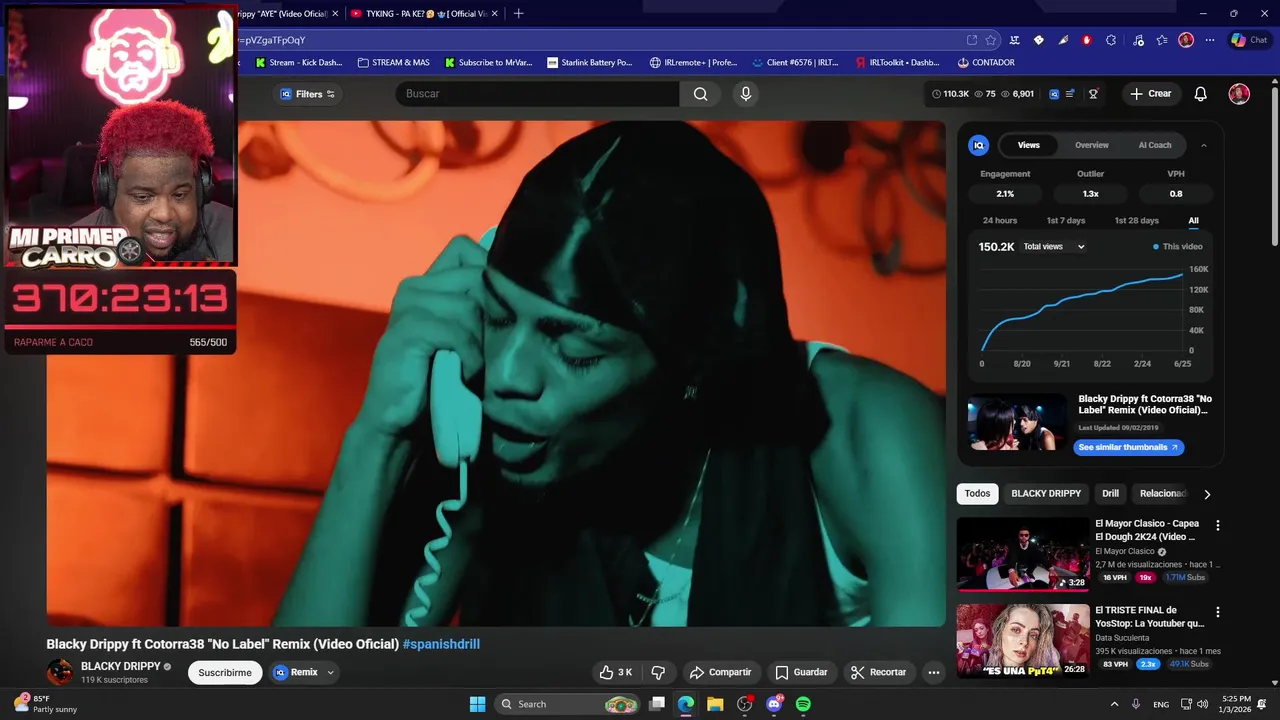The width and height of the screenshot is (1280, 720).
Task: Click the vidIQ logo in stats bar
Action: pyautogui.click(x=1054, y=94)
